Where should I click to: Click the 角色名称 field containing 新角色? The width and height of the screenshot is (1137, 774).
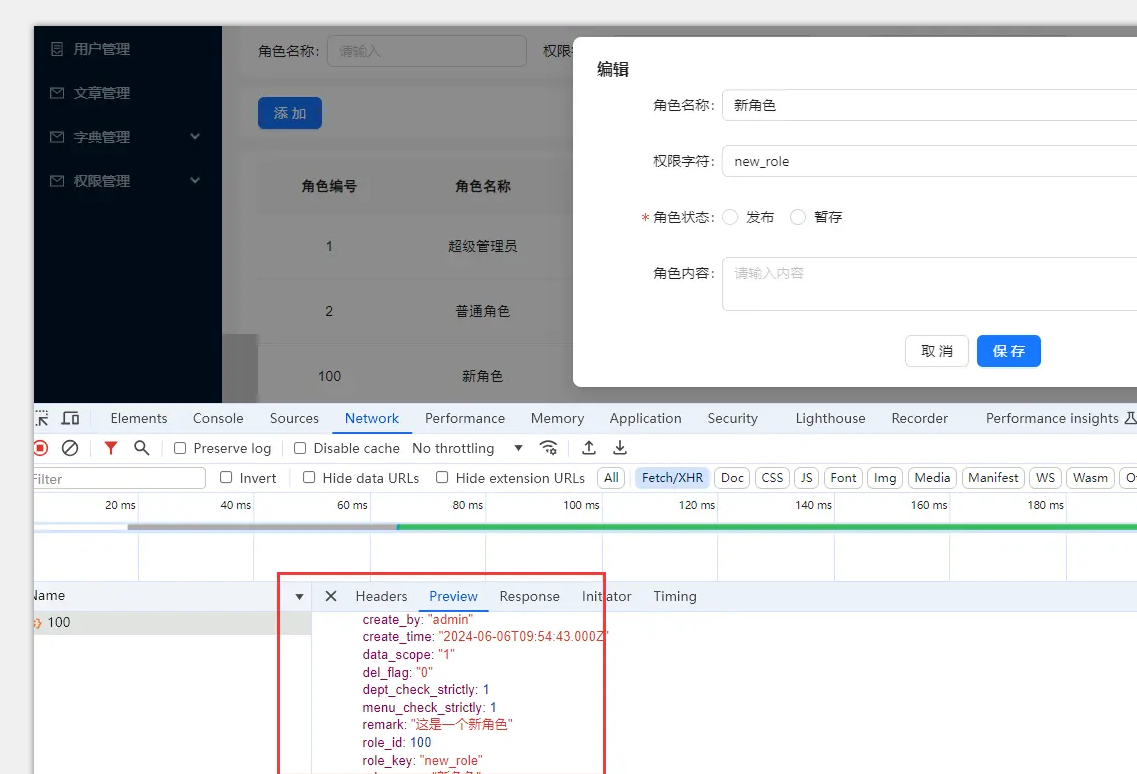930,105
